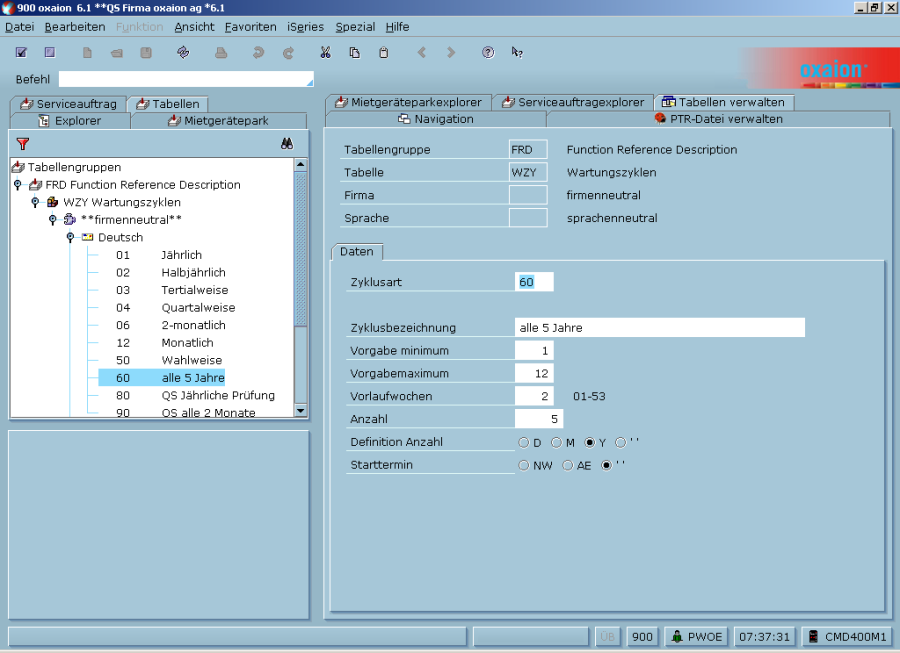The image size is (900, 653).
Task: Click the back chevron toolbar icon
Action: 422,53
